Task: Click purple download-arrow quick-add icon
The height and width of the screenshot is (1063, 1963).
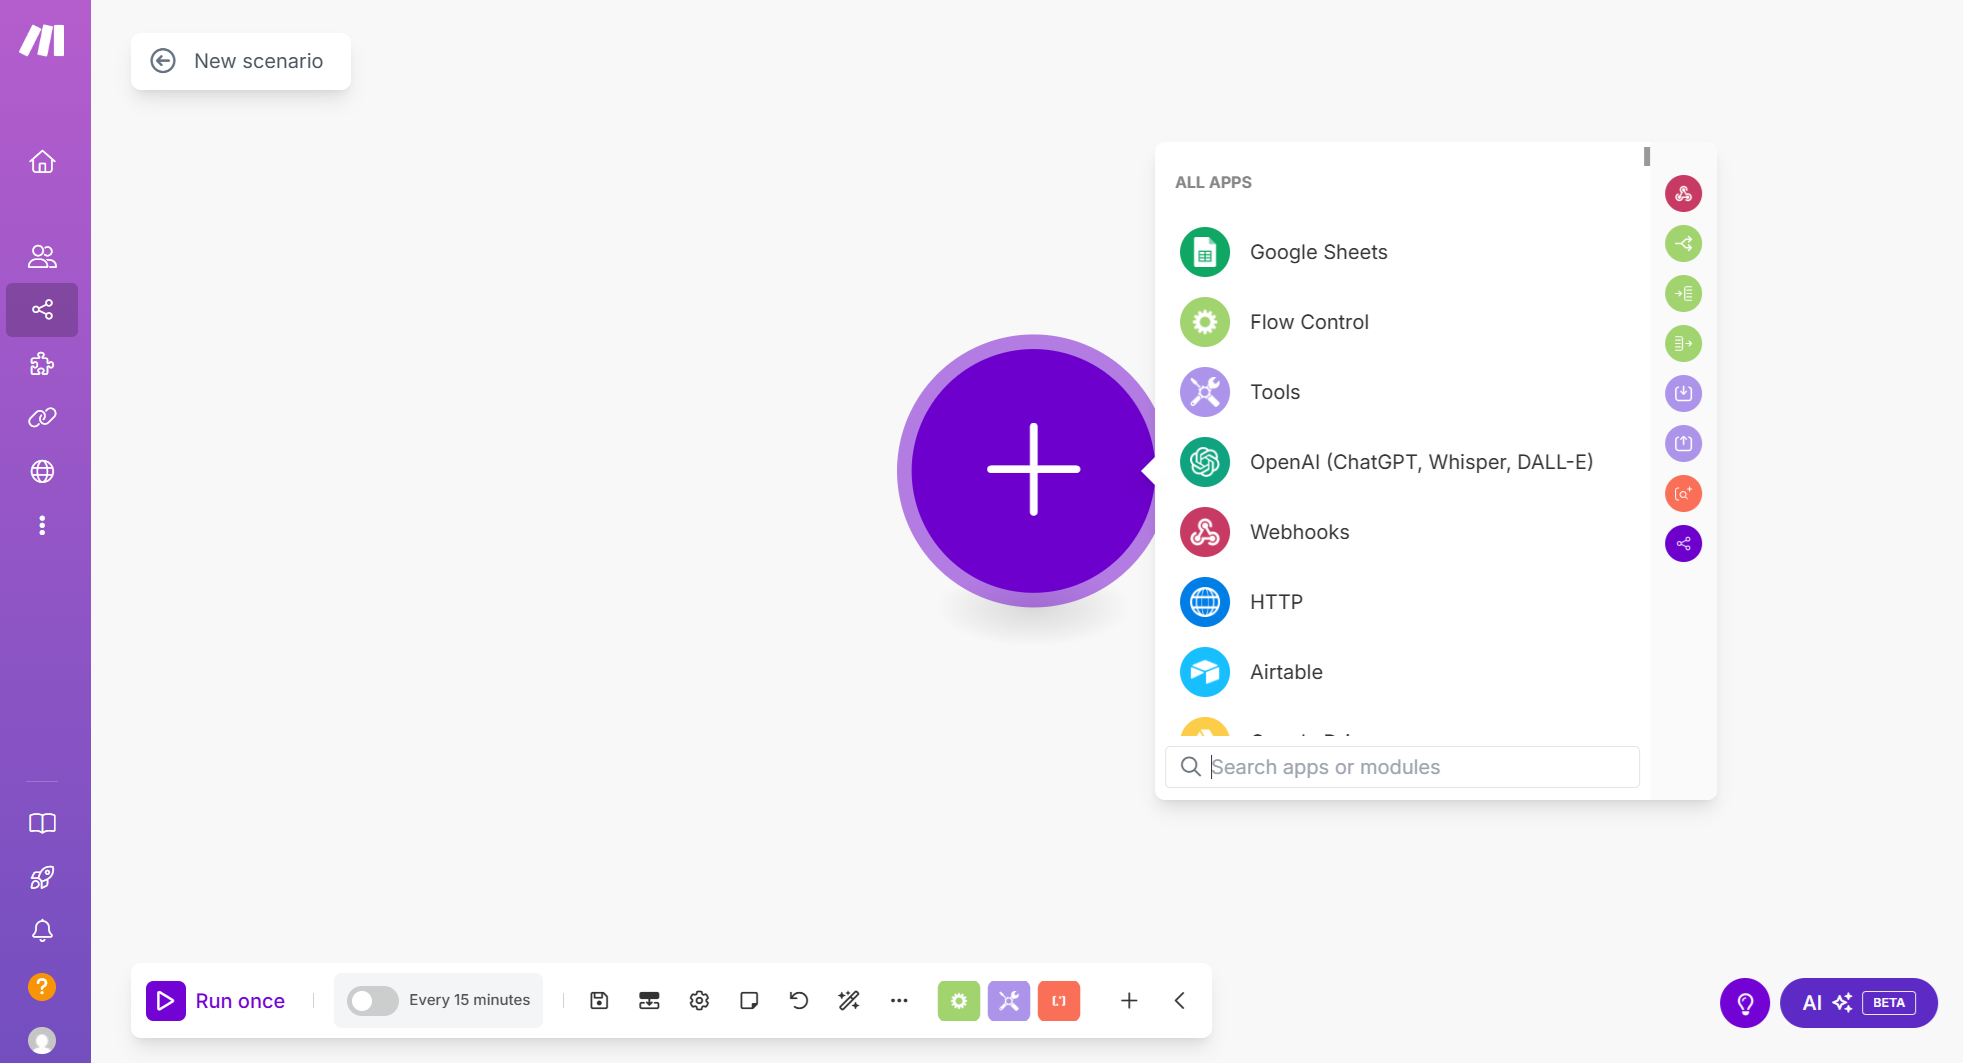Action: point(1683,394)
